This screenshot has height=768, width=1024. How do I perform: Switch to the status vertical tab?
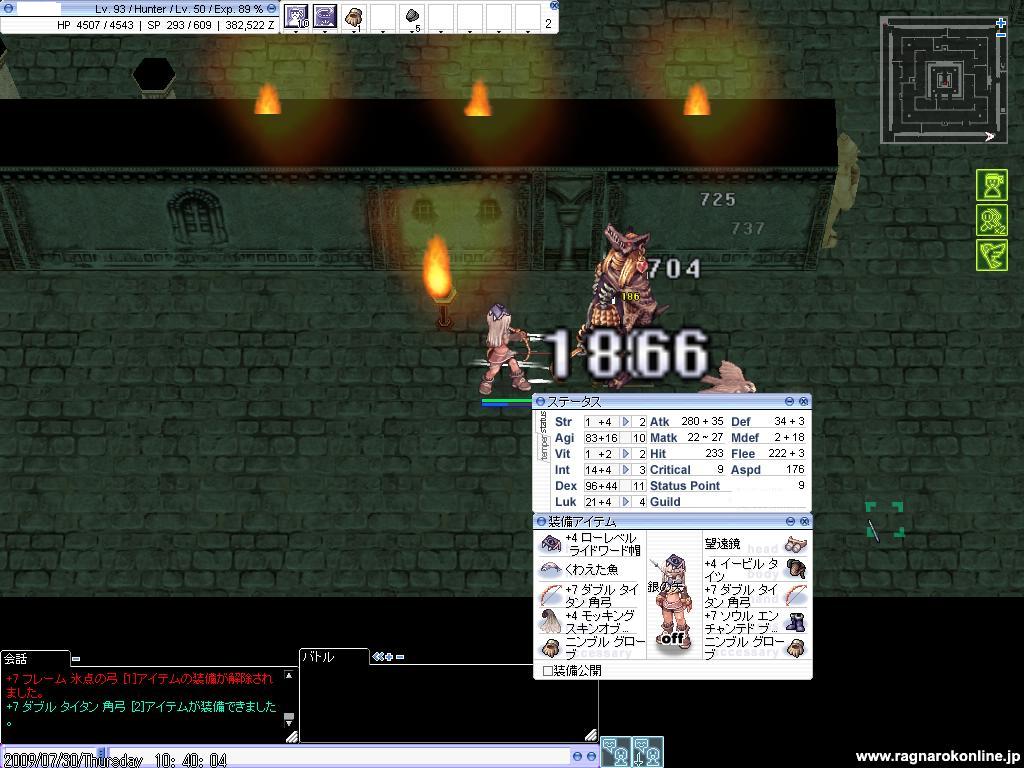pos(543,422)
